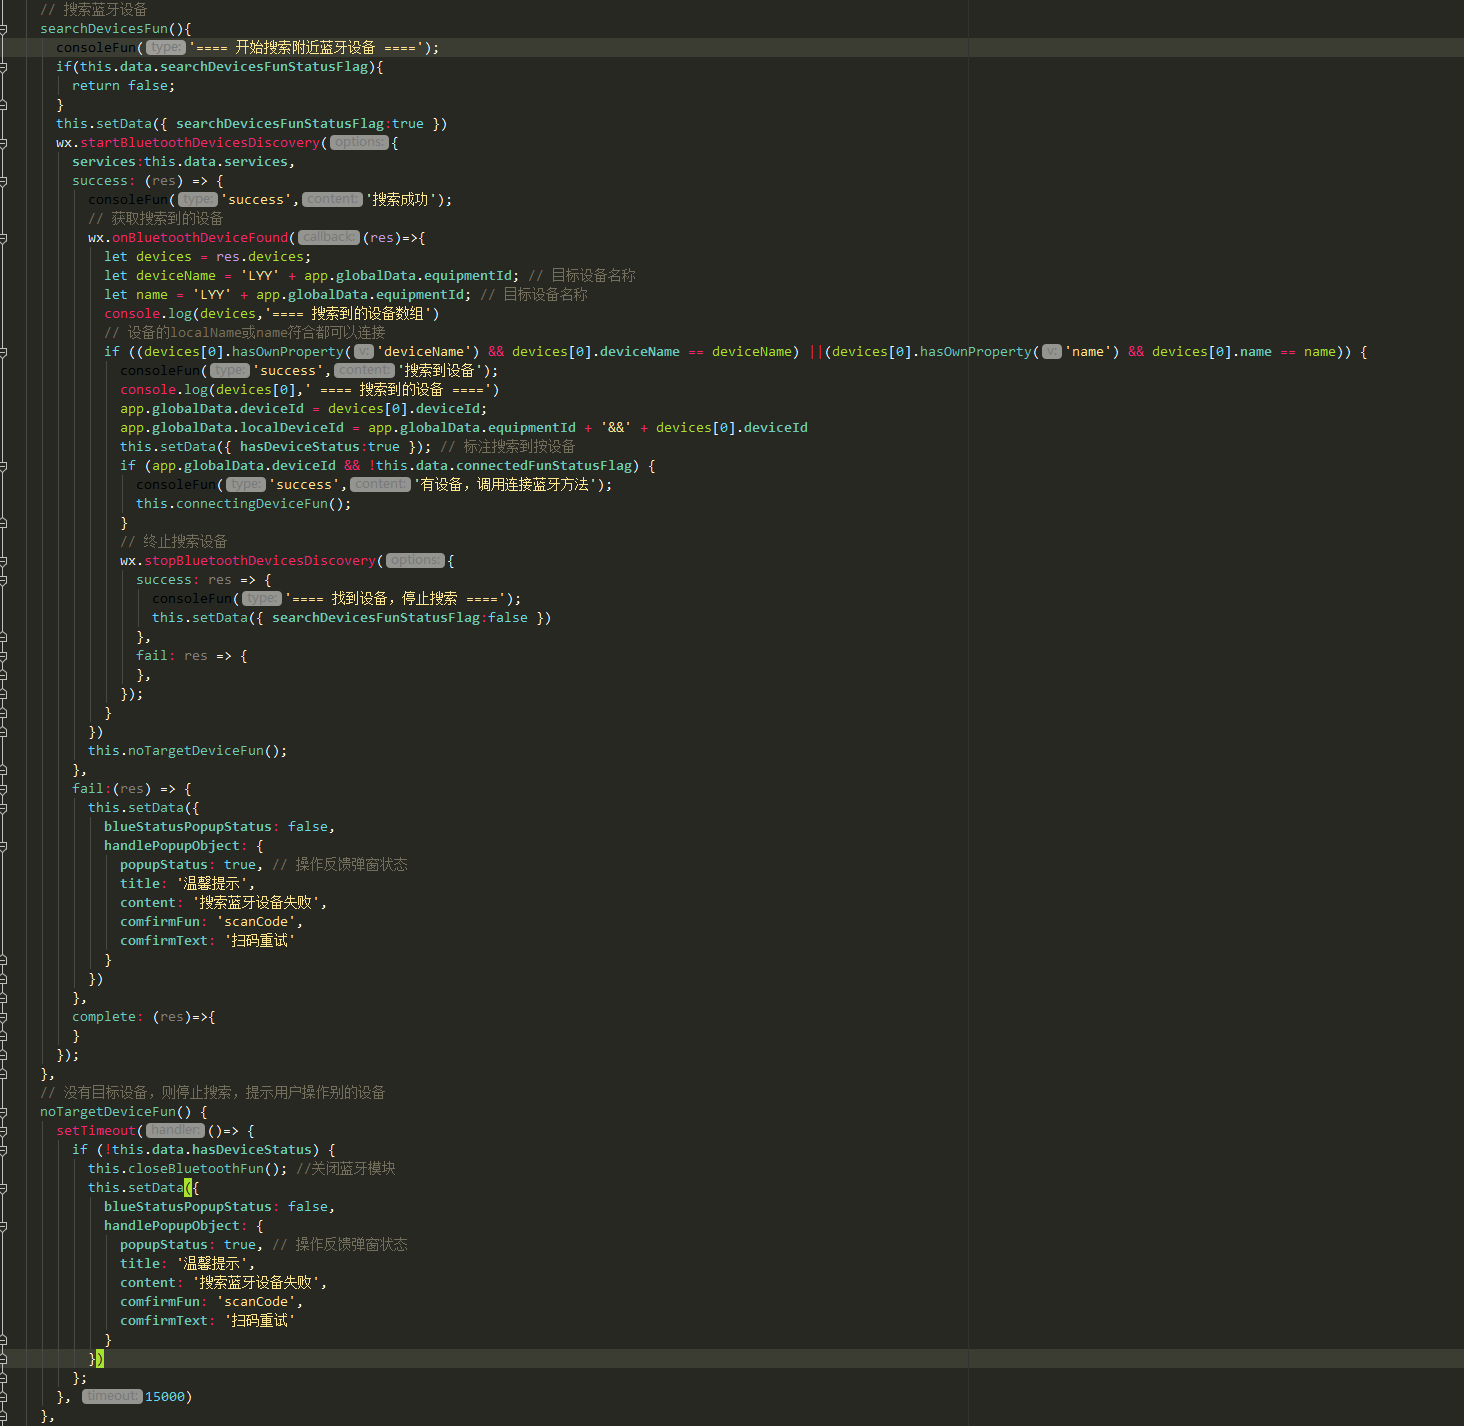
Task: Place cursor on wx.stopBluetoothDevicesDiscovery
Action: point(259,561)
